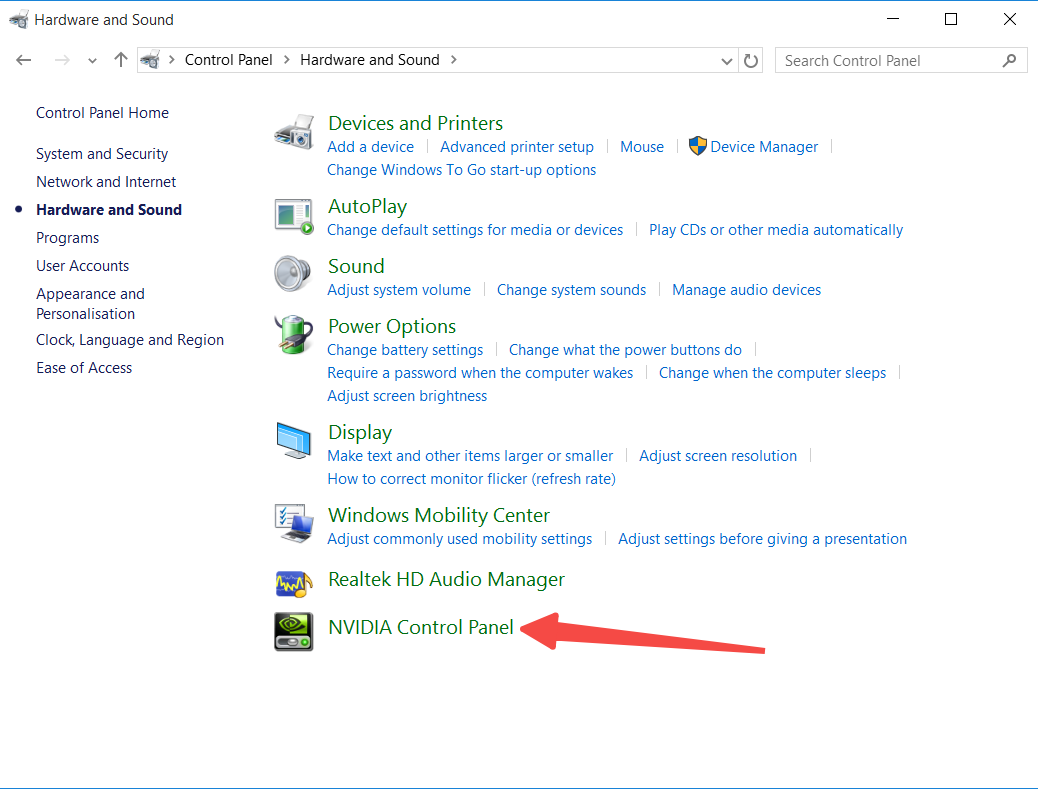1038x789 pixels.
Task: Click Add a device
Action: pyautogui.click(x=371, y=146)
